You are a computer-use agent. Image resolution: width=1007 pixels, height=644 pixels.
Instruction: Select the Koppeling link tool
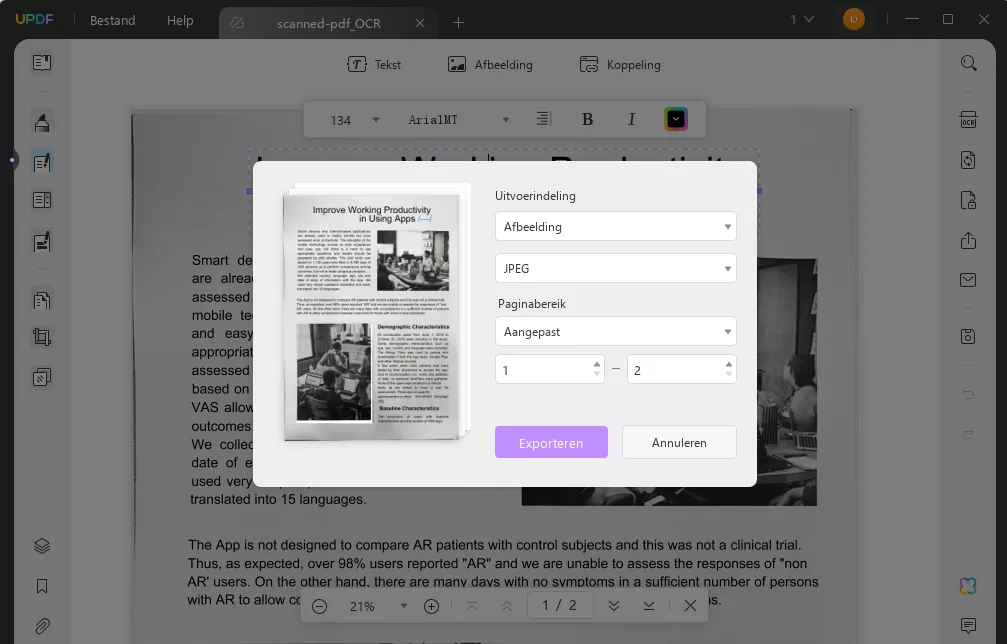point(620,64)
